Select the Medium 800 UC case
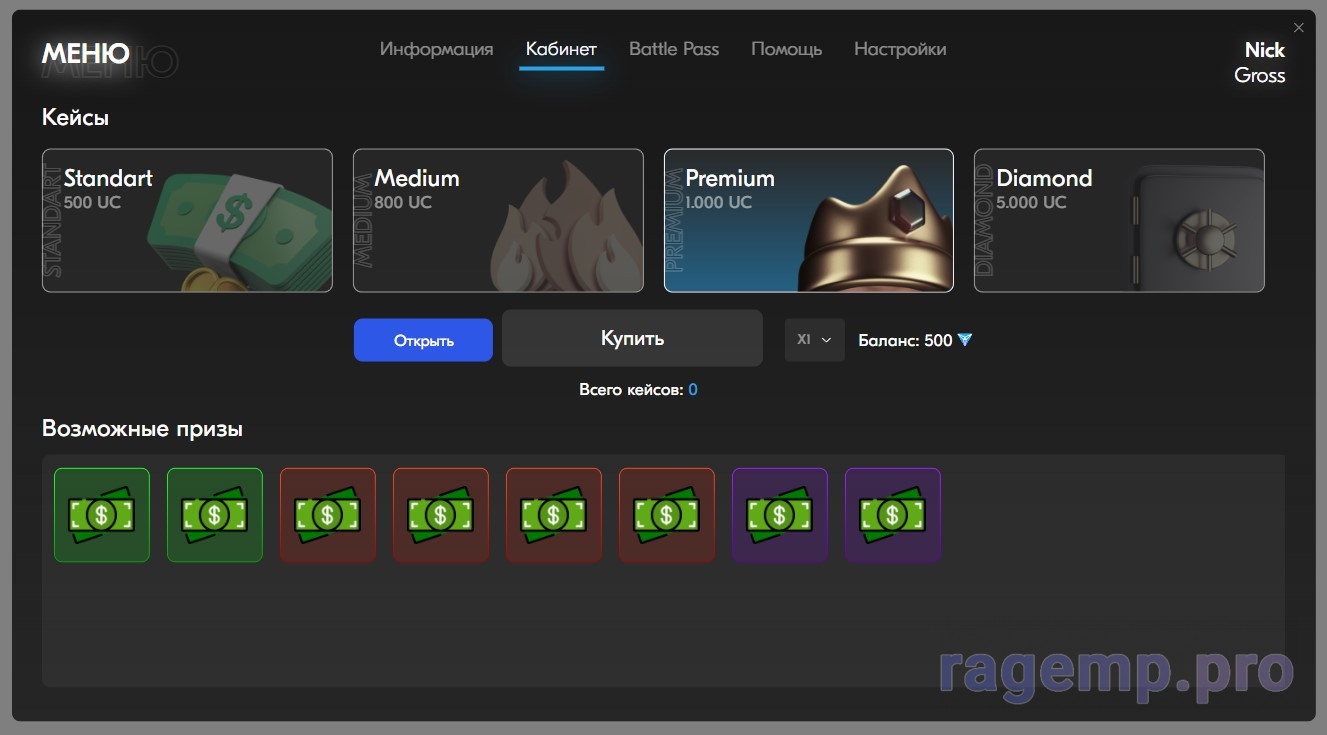Screen dimensions: 1327x735 coord(498,221)
